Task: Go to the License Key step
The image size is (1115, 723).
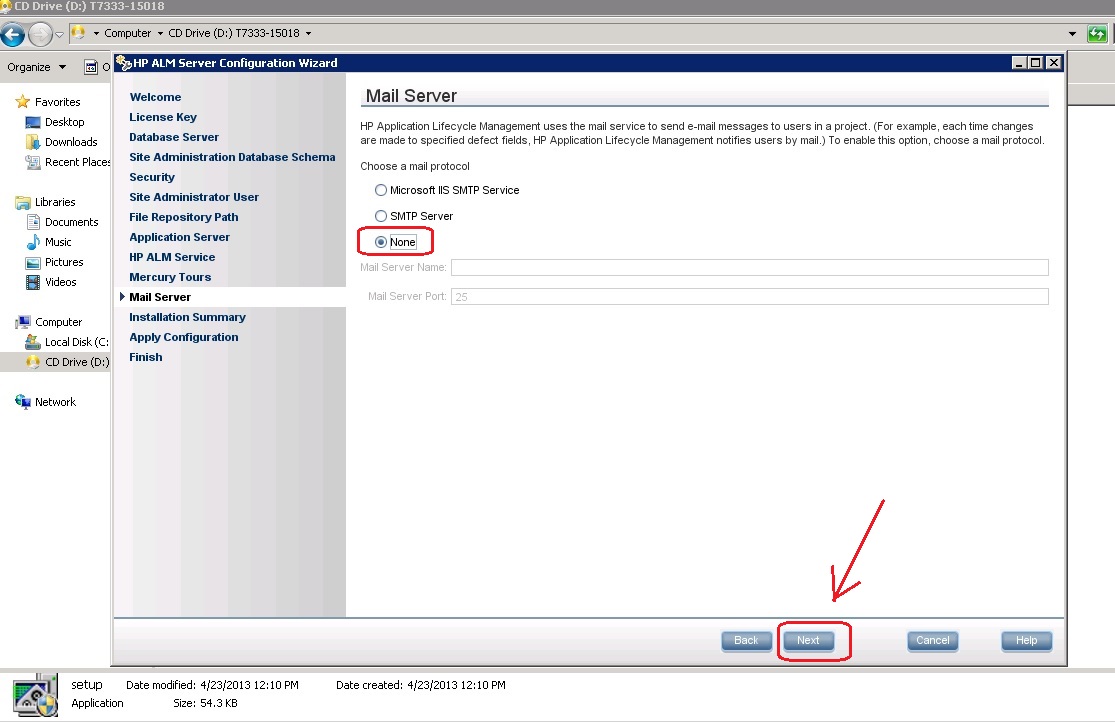Action: click(x=163, y=117)
